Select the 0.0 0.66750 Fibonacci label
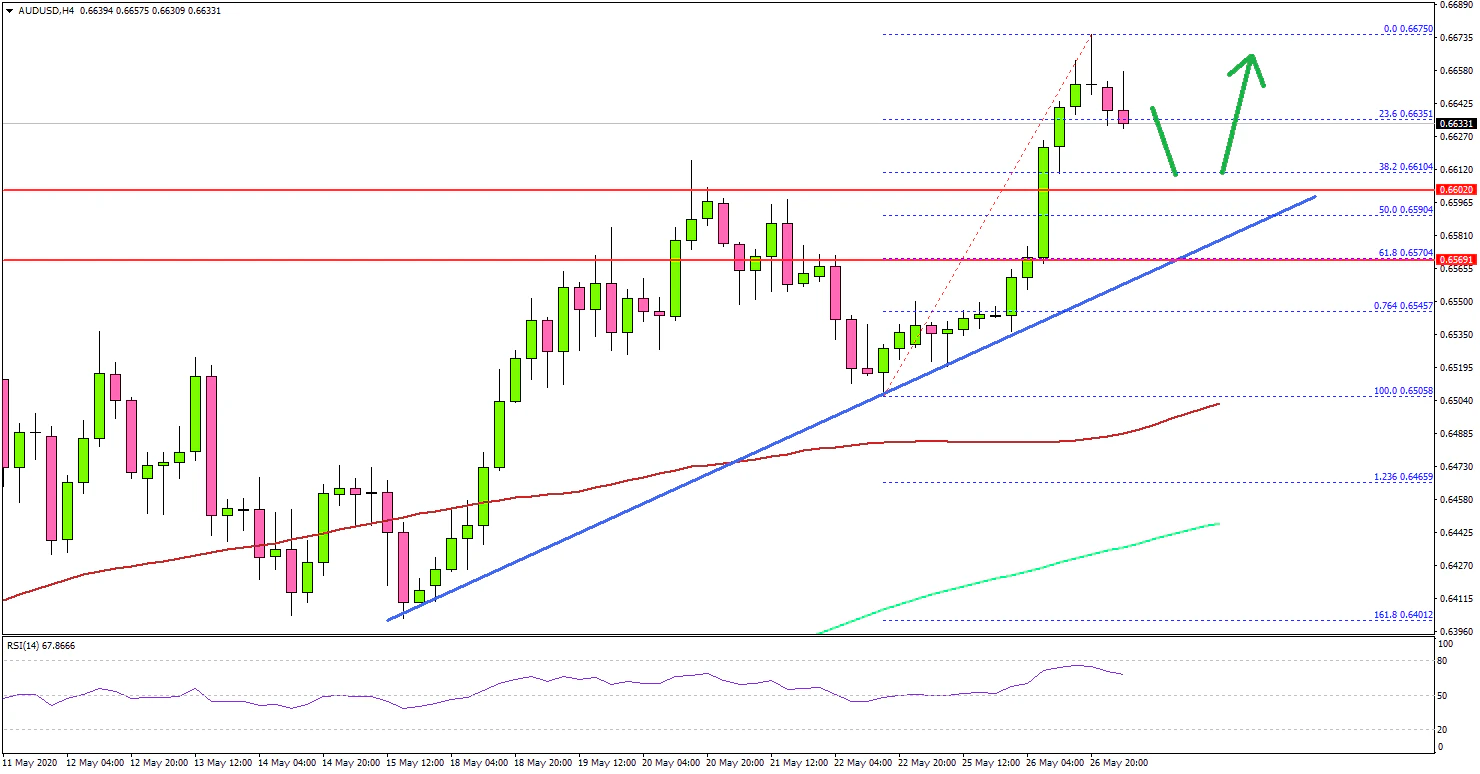1480x774 pixels. tap(1408, 29)
